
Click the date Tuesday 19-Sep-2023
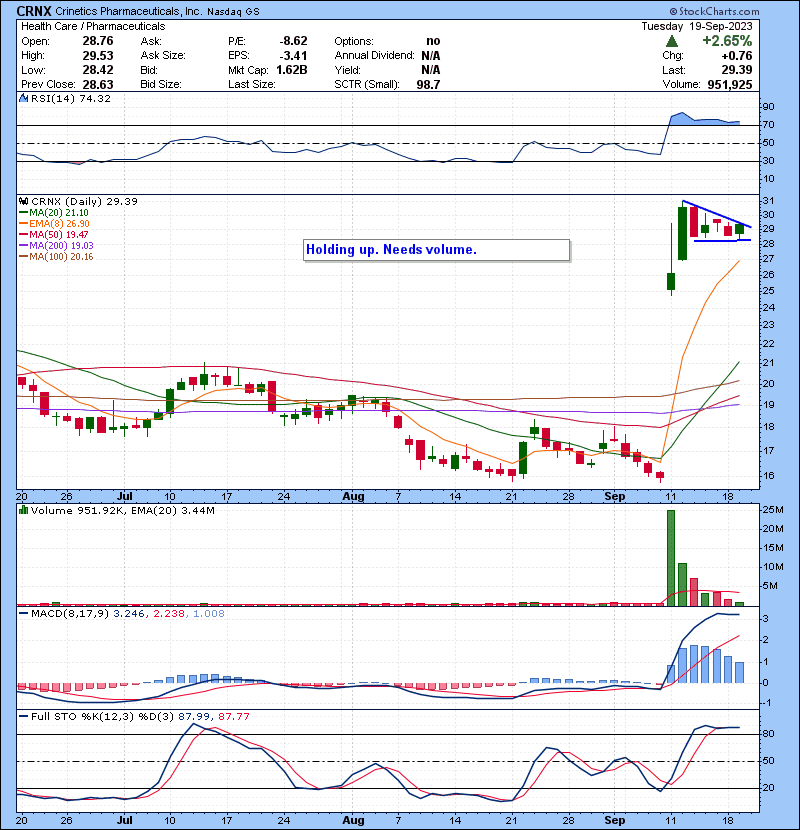[697, 26]
